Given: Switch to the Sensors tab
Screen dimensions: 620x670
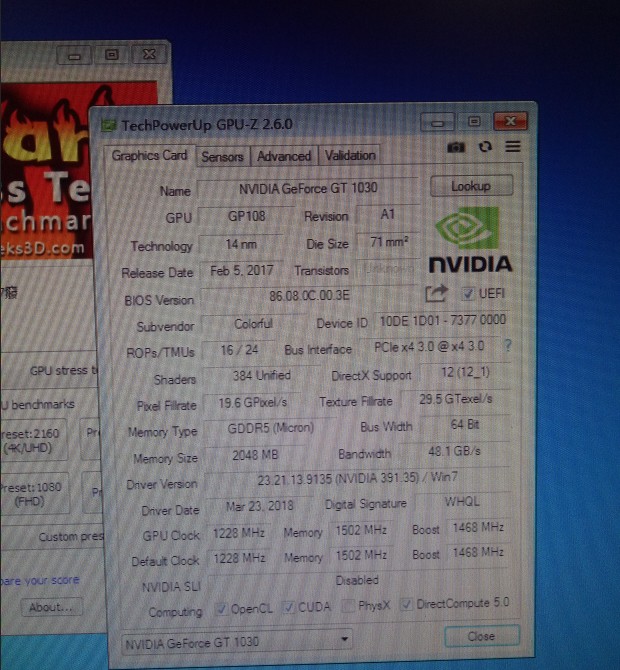Looking at the screenshot, I should [222, 157].
